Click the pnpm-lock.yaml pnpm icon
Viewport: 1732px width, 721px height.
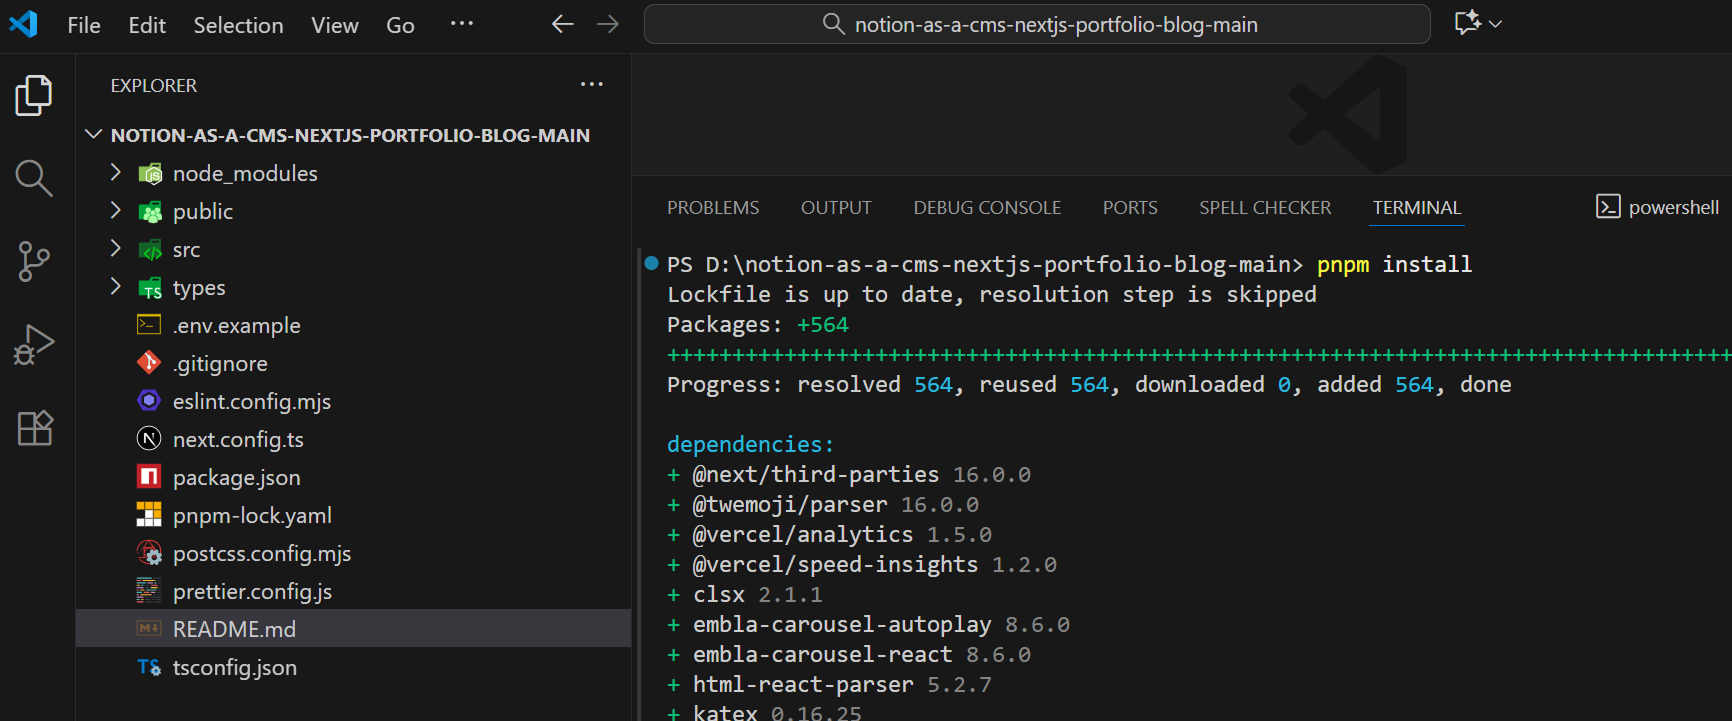[149, 515]
